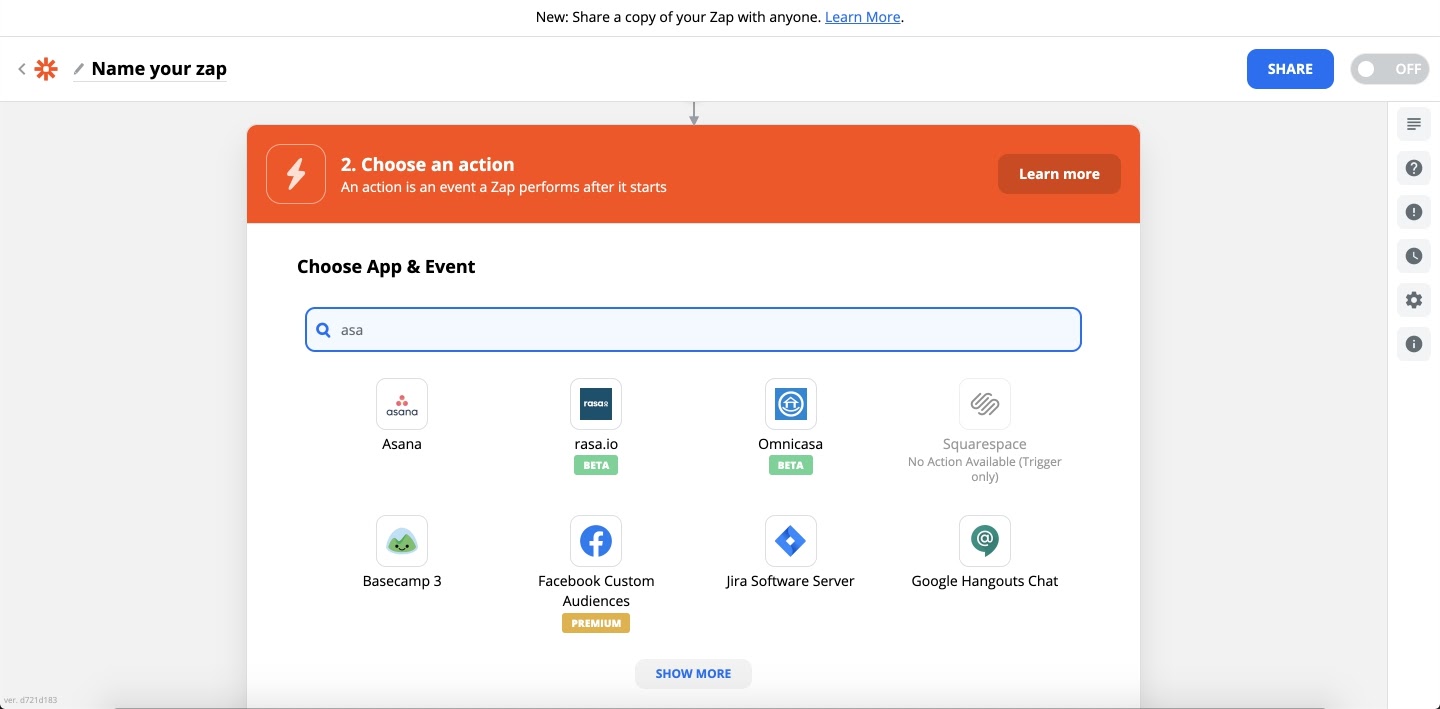Image resolution: width=1440 pixels, height=709 pixels.
Task: Click the Name your zap title
Action: [159, 69]
